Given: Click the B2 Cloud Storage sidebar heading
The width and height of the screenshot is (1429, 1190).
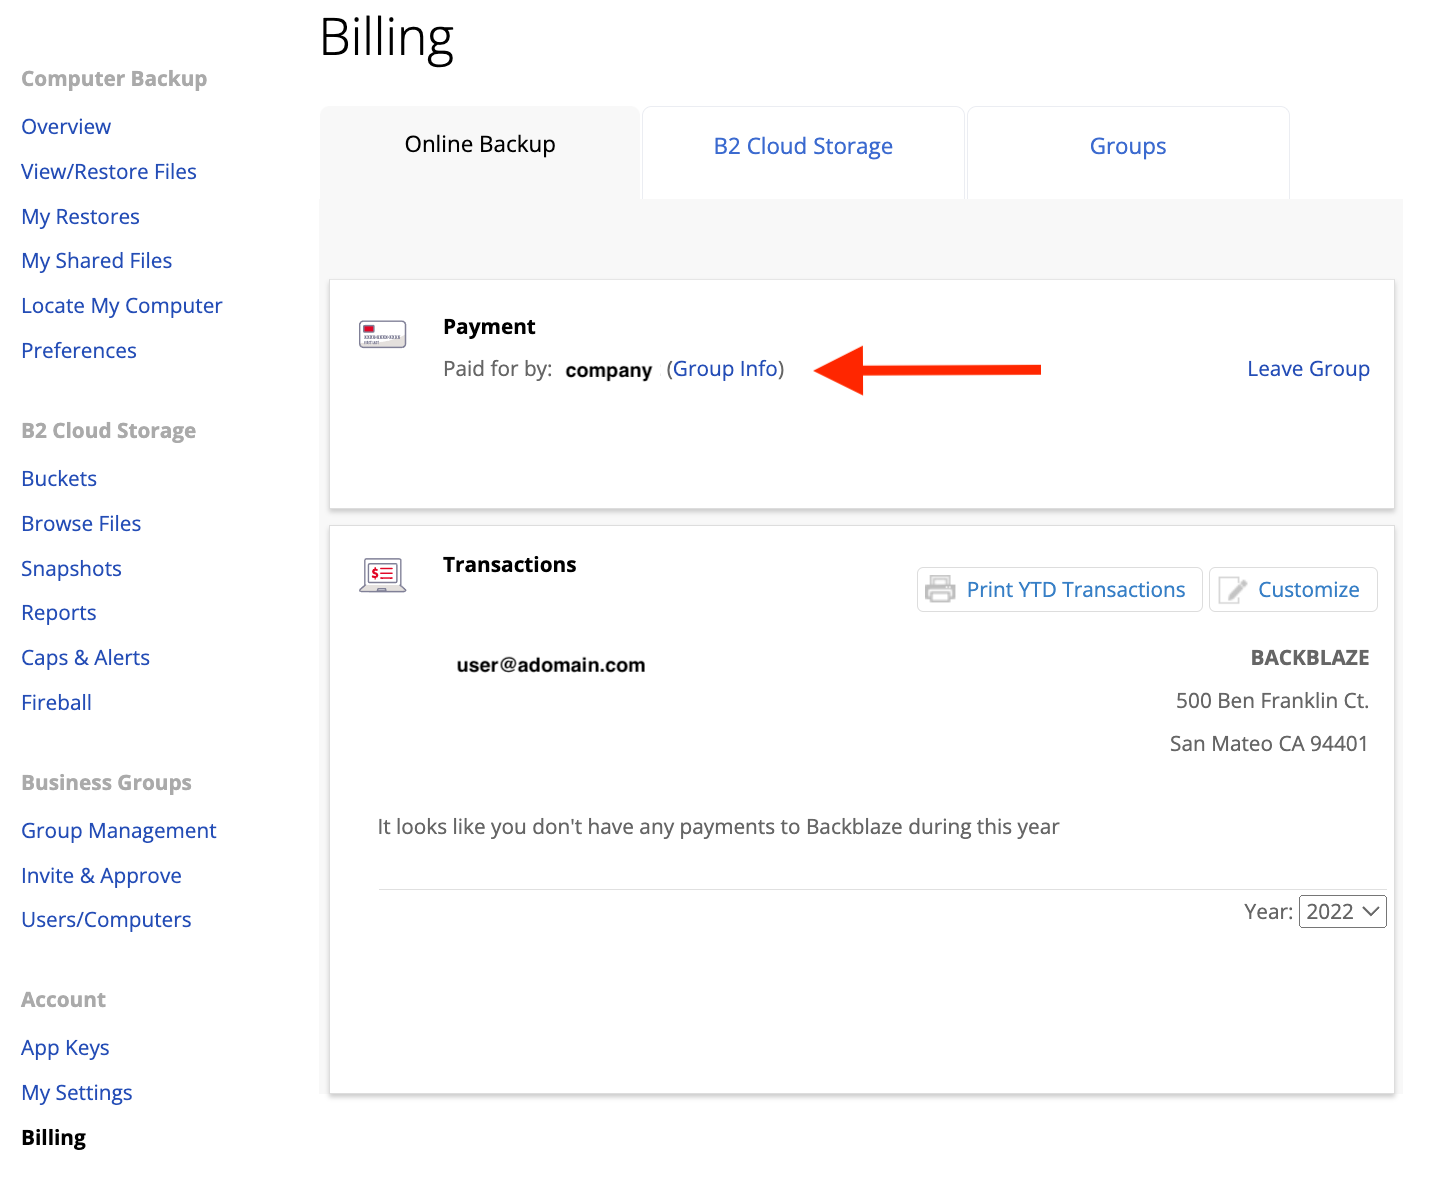Looking at the screenshot, I should tap(108, 431).
